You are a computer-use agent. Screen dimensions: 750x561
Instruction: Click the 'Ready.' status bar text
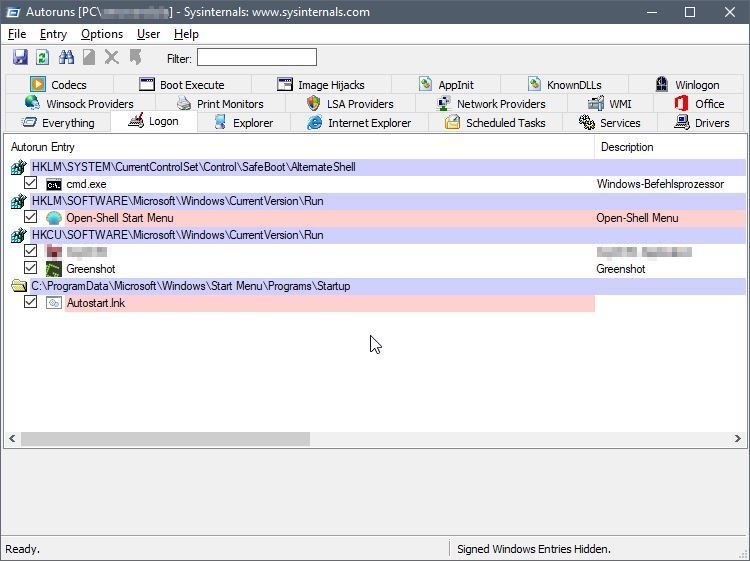(22, 549)
